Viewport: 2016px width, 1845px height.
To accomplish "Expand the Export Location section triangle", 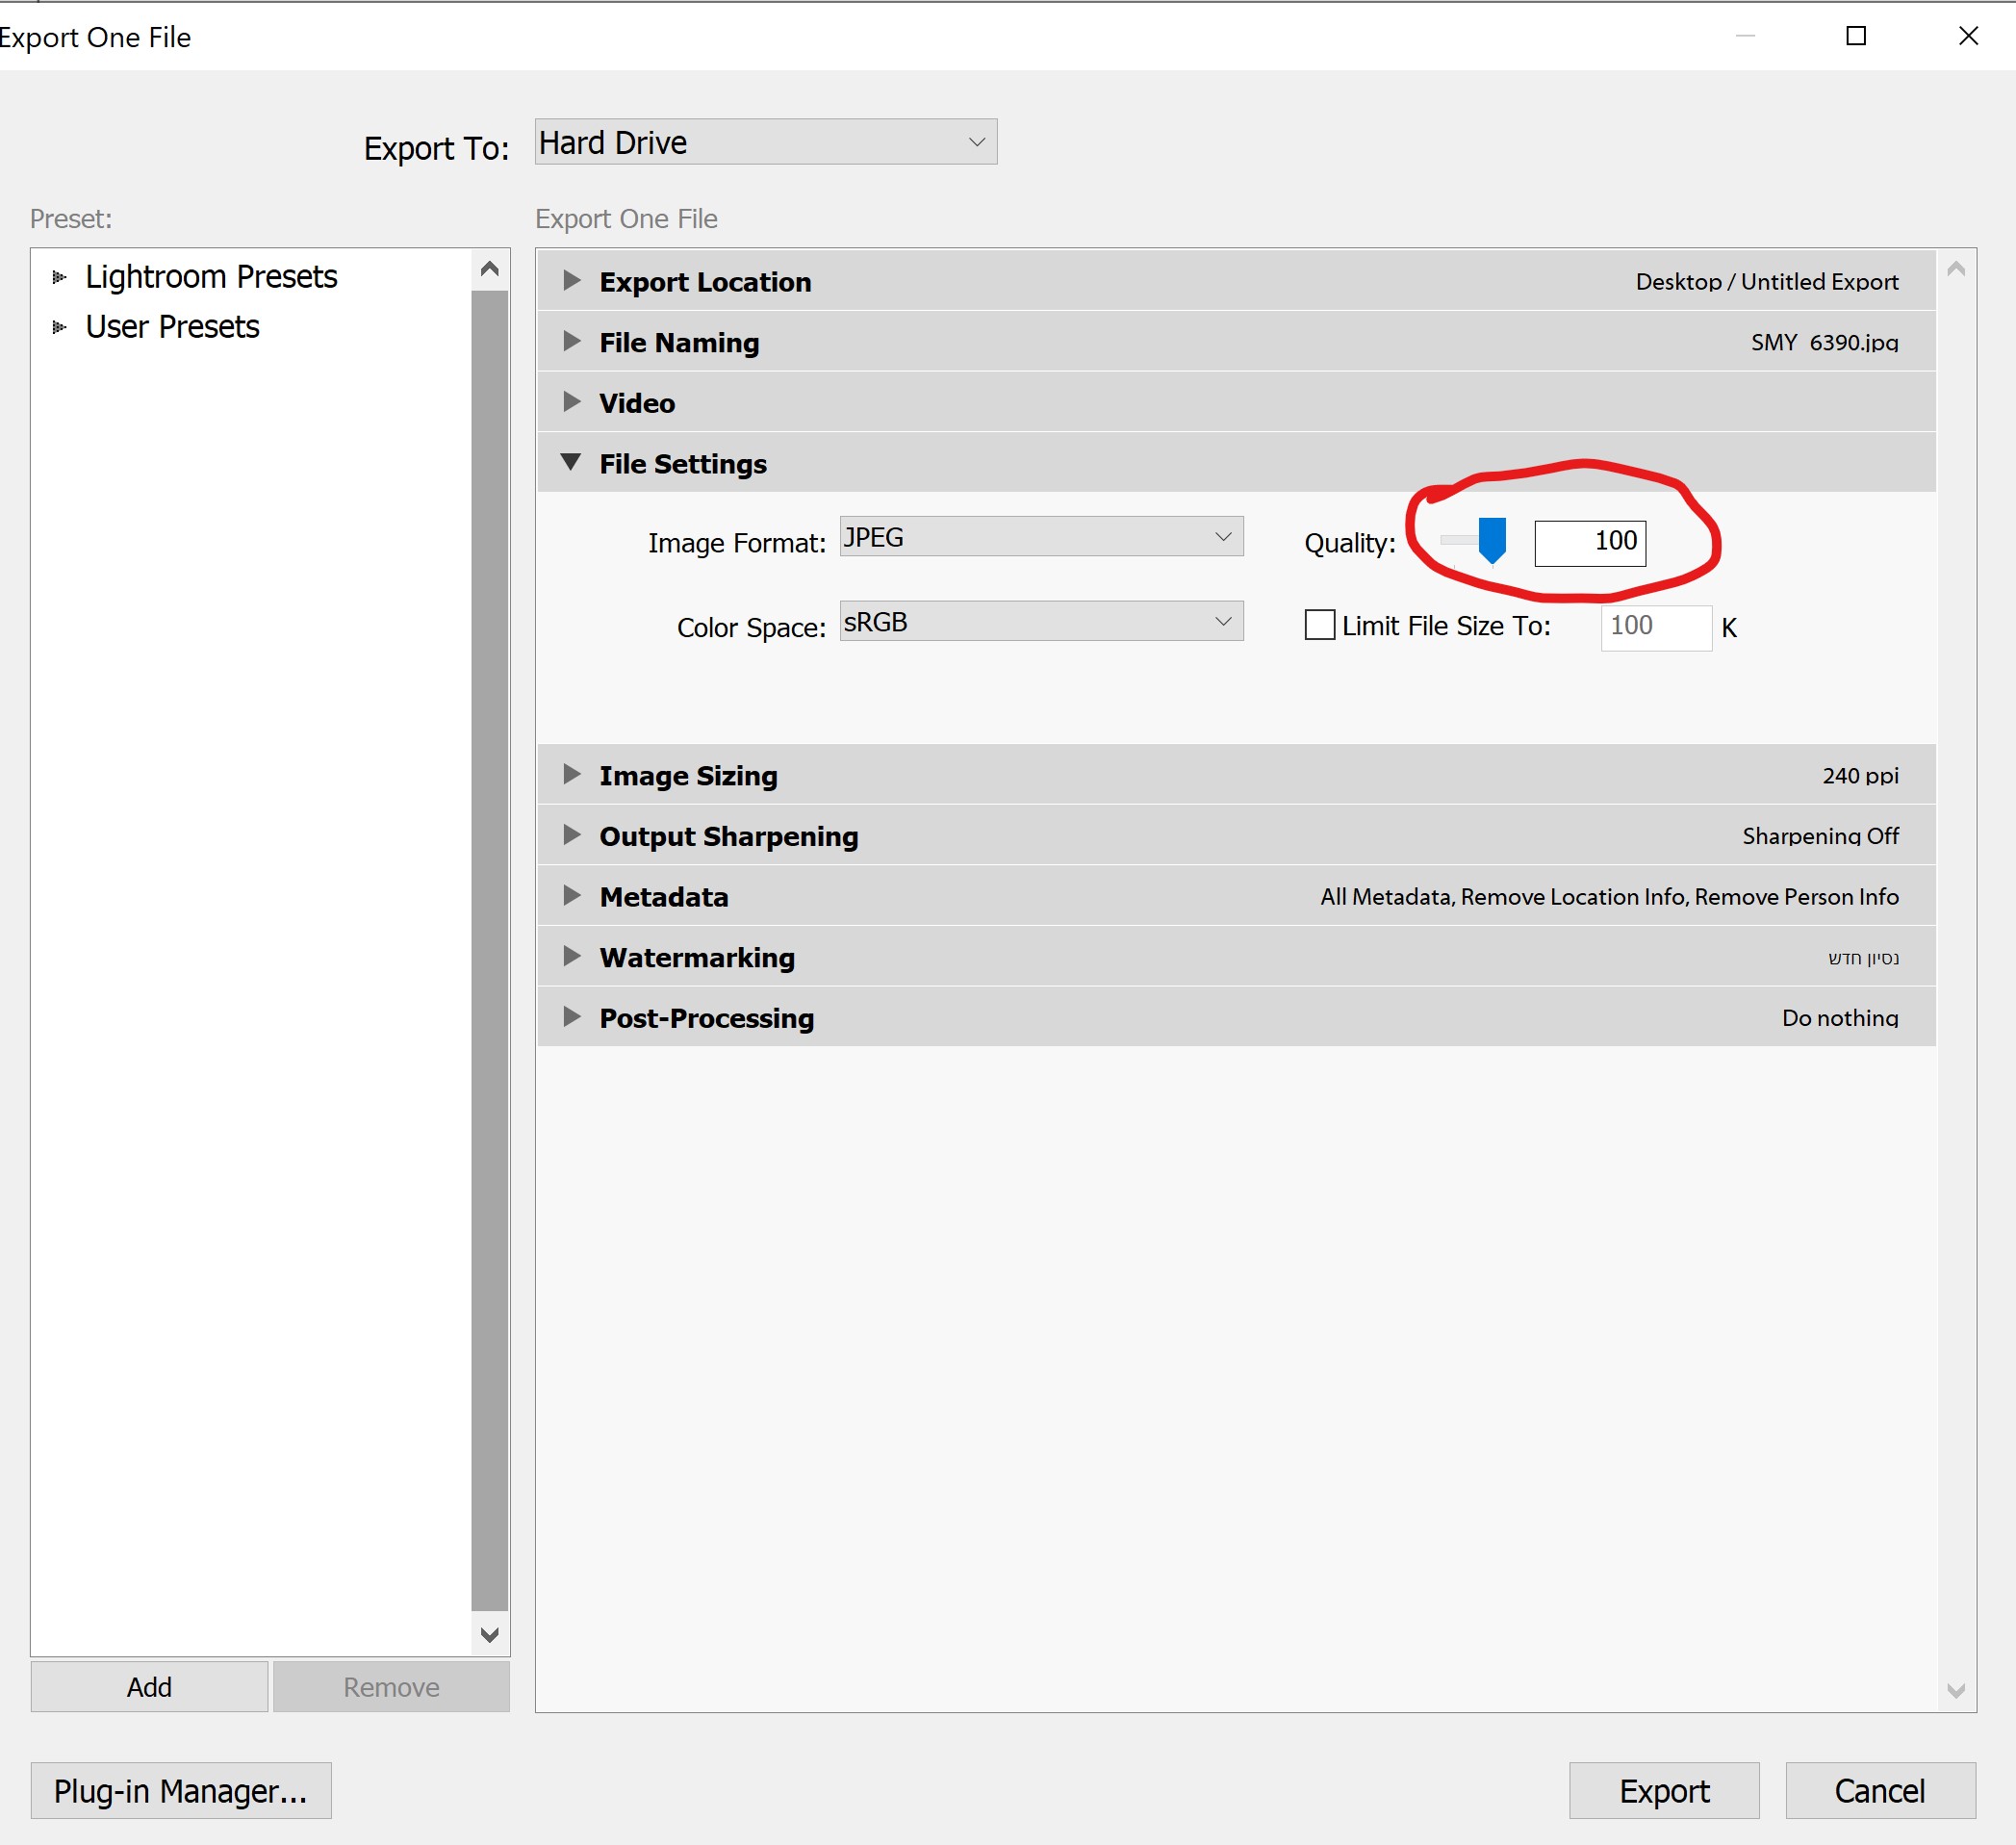I will [571, 281].
